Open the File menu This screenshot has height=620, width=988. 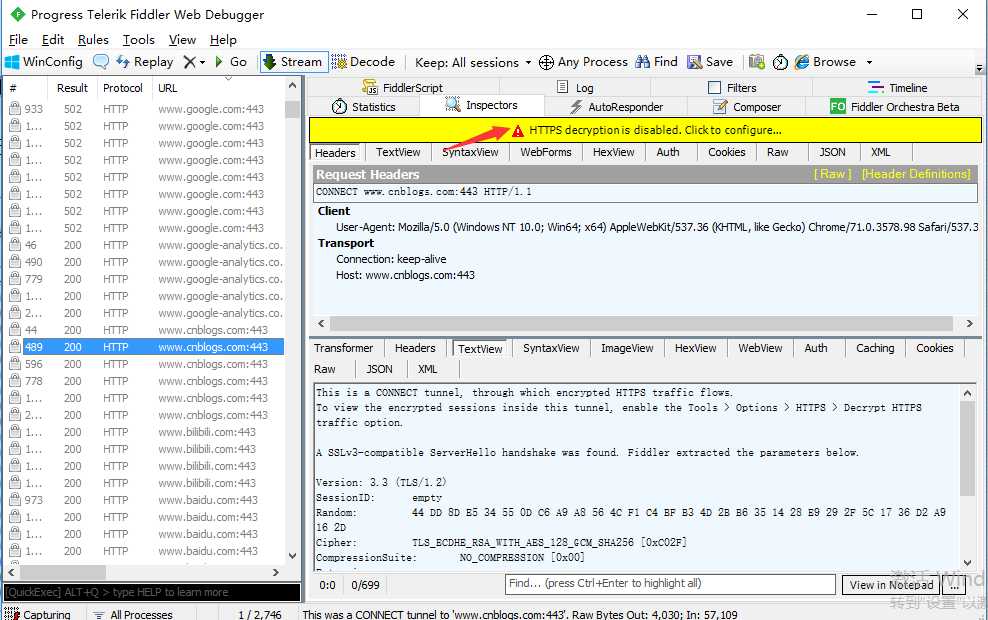(18, 40)
